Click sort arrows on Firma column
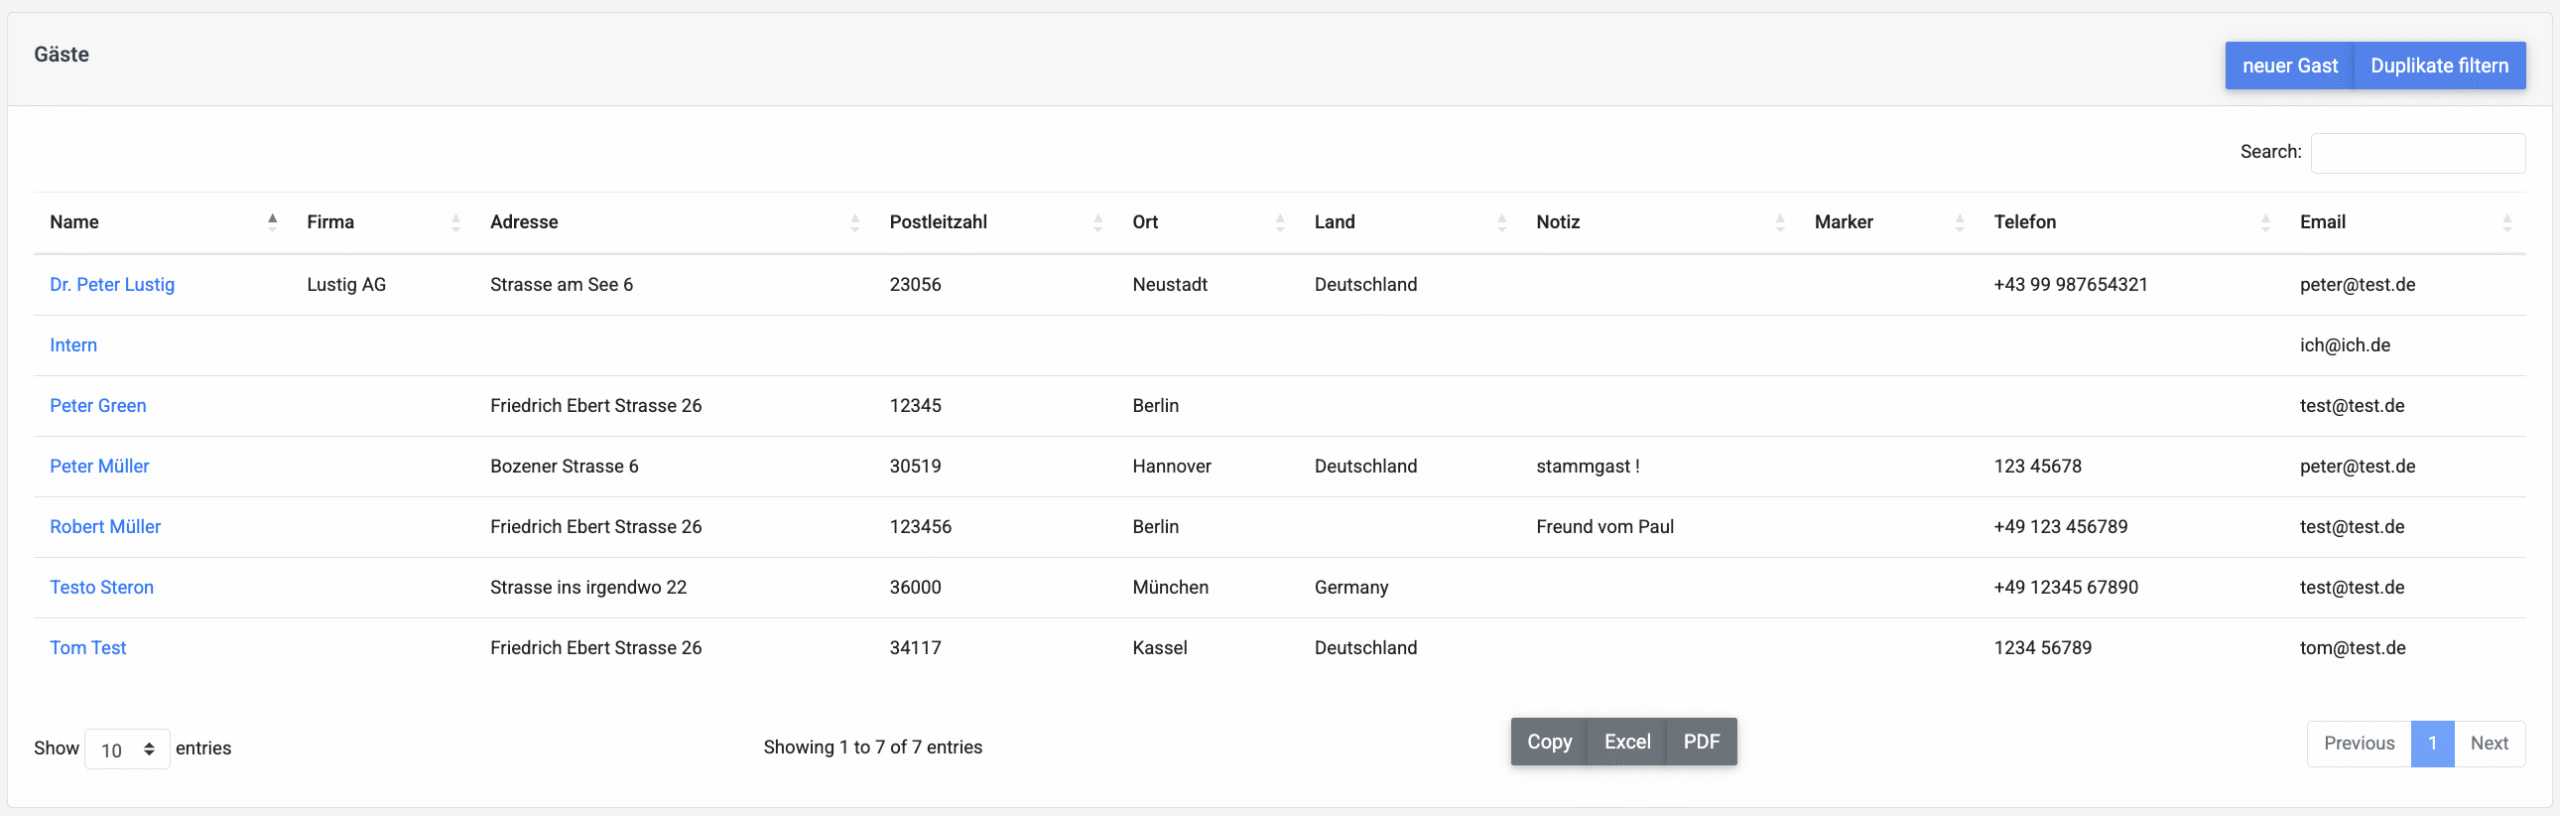 click(x=456, y=222)
